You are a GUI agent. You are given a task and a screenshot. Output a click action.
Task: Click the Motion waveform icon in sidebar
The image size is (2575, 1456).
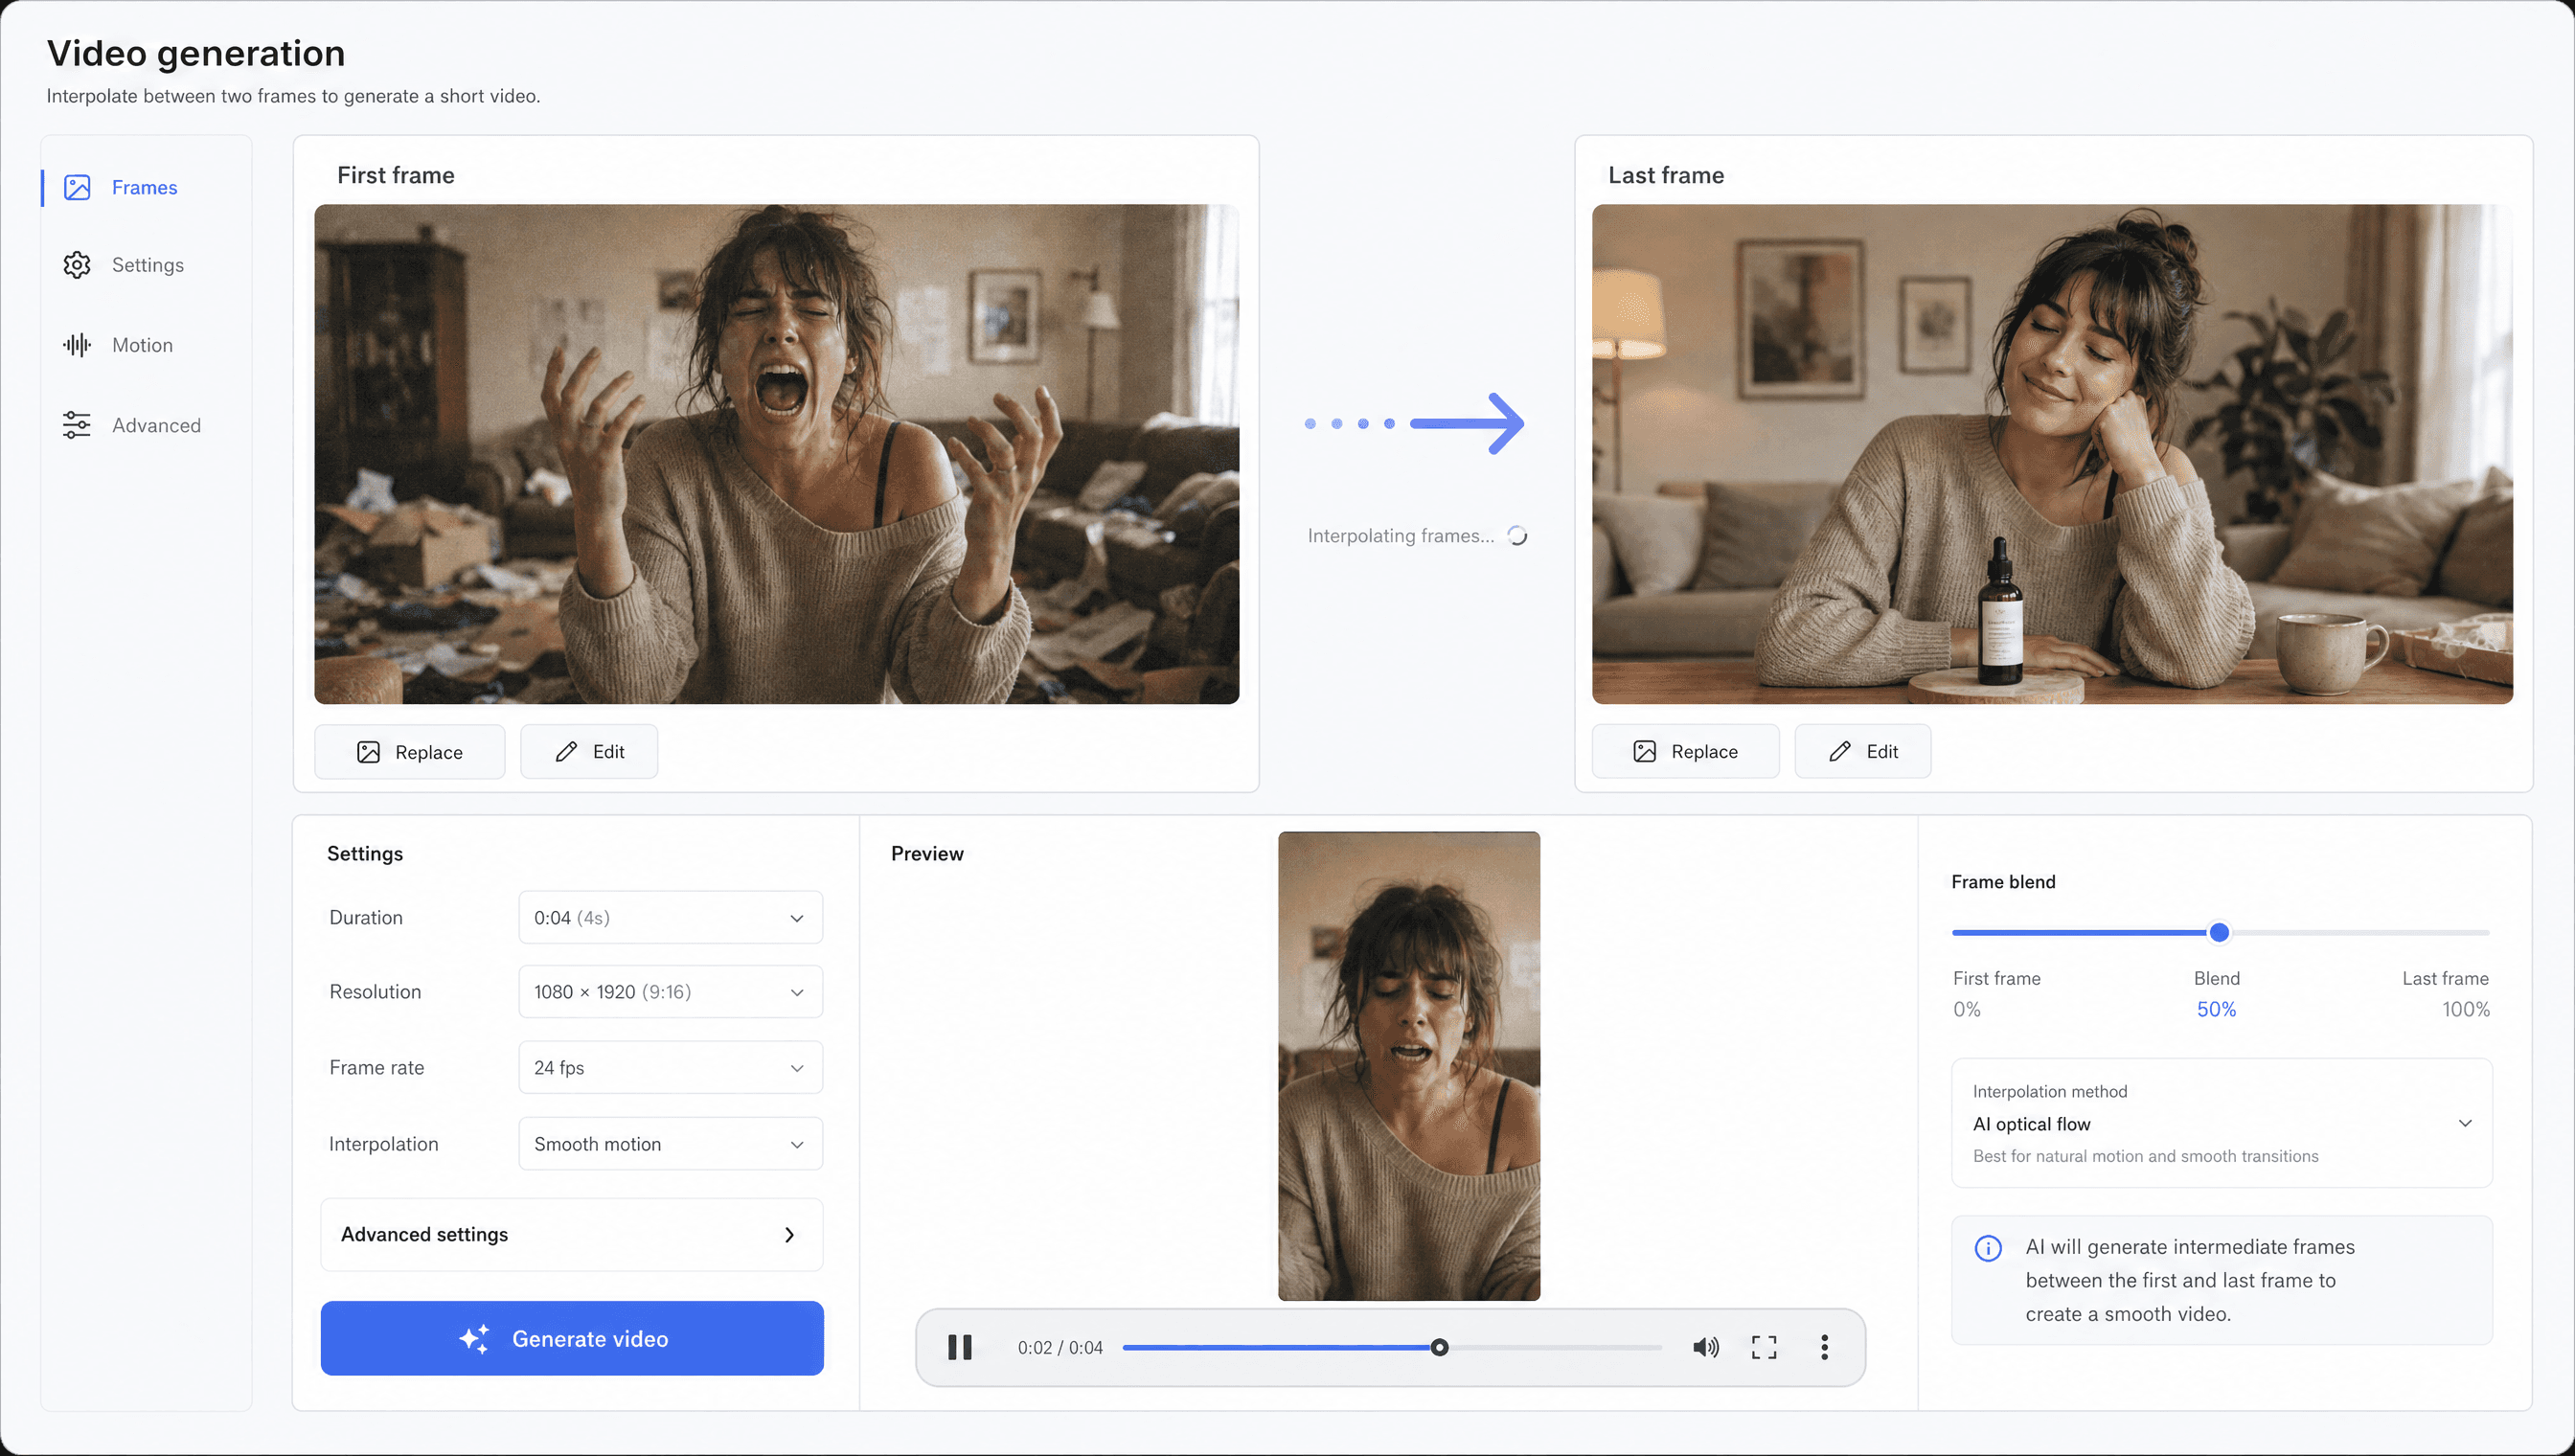77,345
